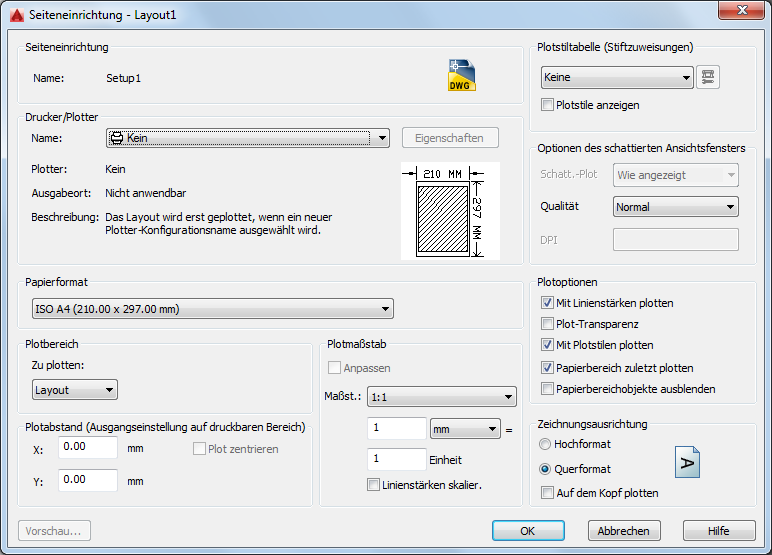Click the AutoCAD logo in title bar
The width and height of the screenshot is (772, 555).
pyautogui.click(x=17, y=15)
